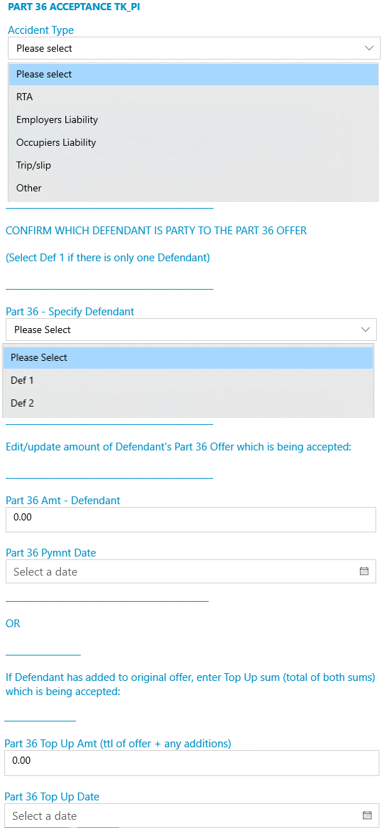Choose Def 1 as defendant
385x832 pixels.
tap(188, 380)
